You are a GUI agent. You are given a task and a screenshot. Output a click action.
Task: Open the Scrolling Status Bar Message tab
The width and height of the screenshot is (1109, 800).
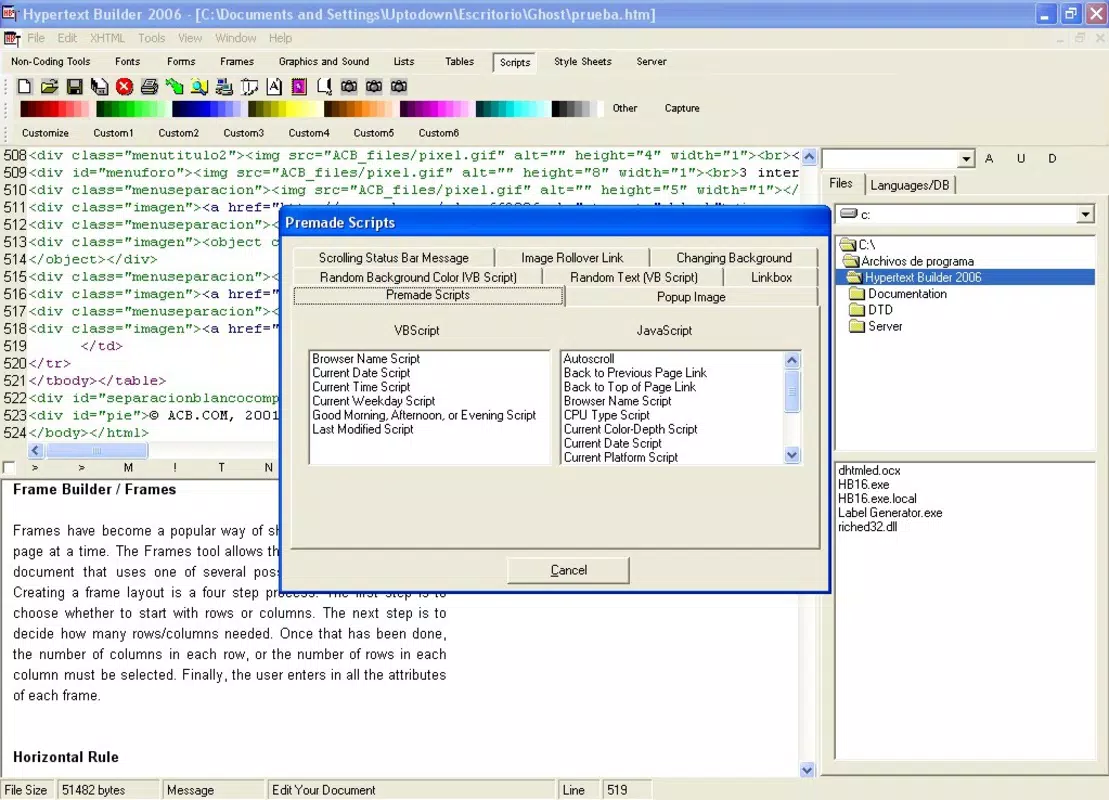tap(393, 257)
